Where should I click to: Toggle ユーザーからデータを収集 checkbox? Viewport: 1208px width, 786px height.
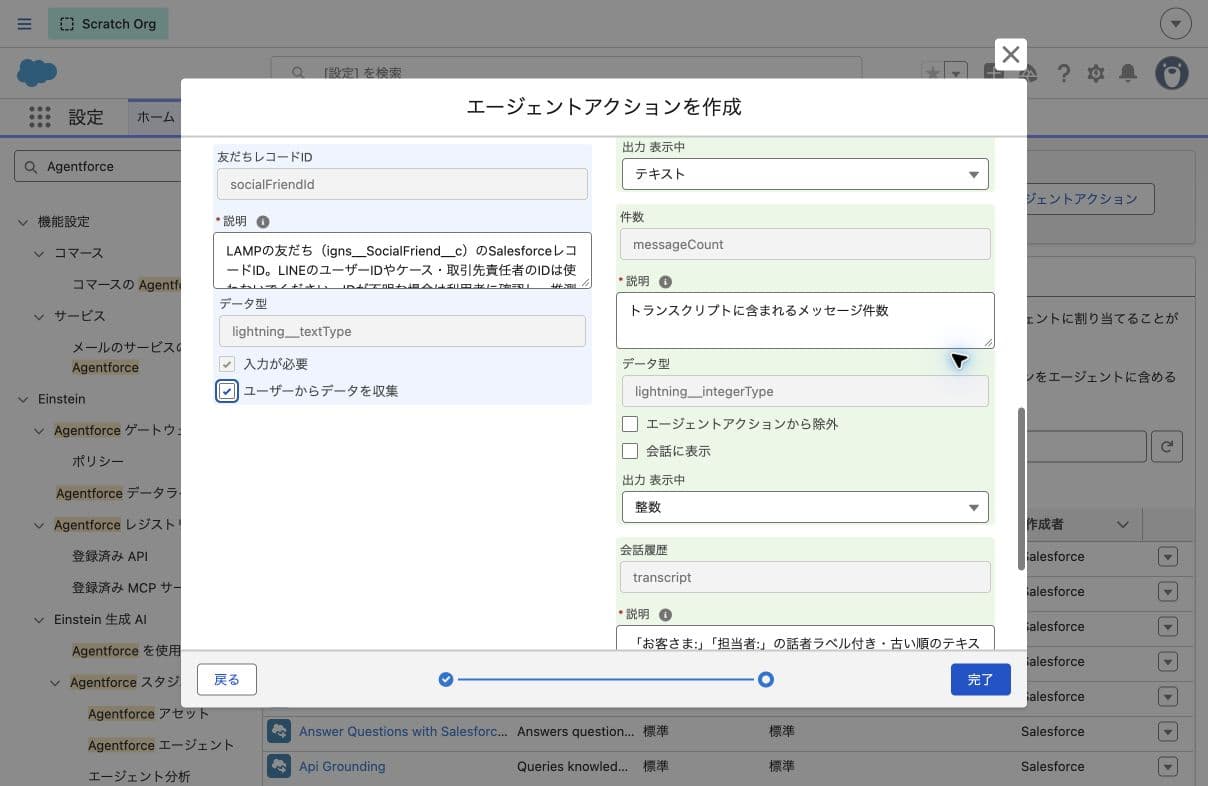click(x=227, y=391)
